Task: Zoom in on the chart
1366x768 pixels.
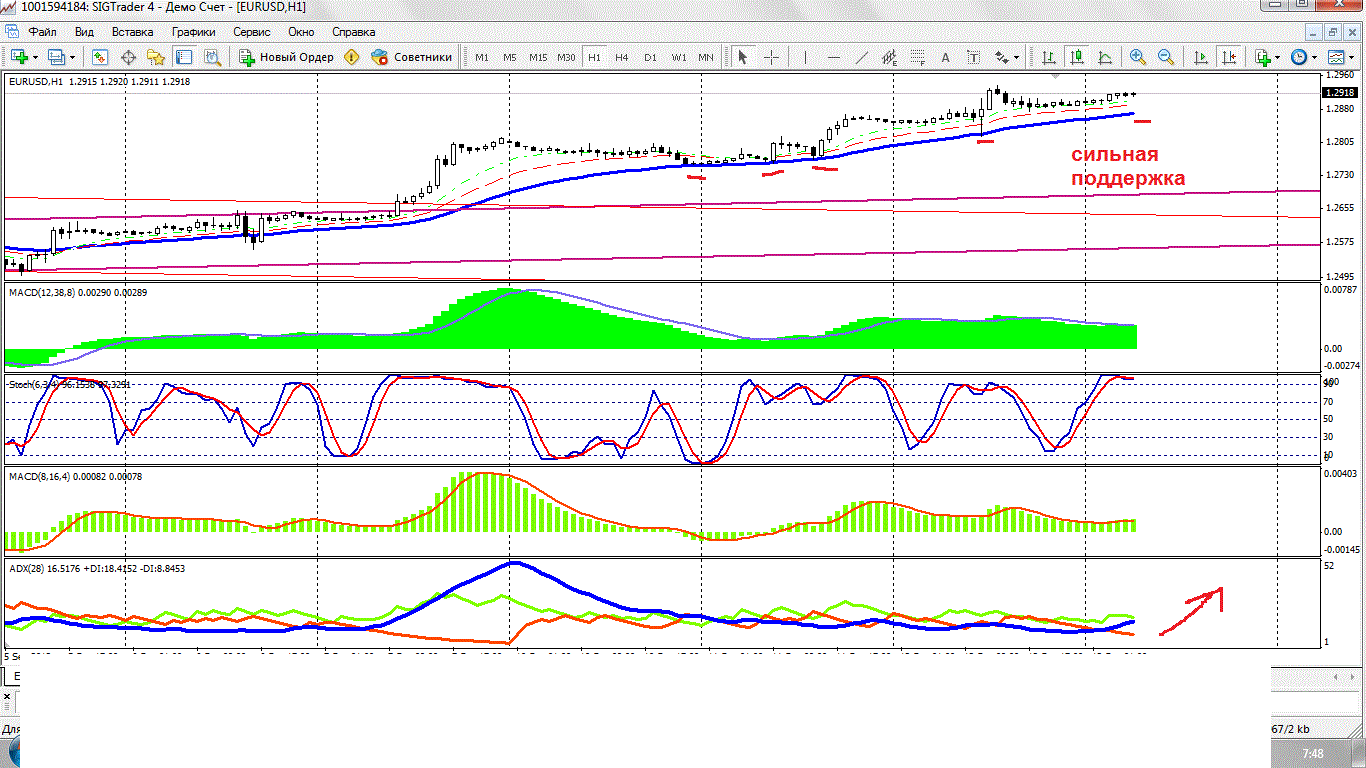Action: pyautogui.click(x=1137, y=57)
